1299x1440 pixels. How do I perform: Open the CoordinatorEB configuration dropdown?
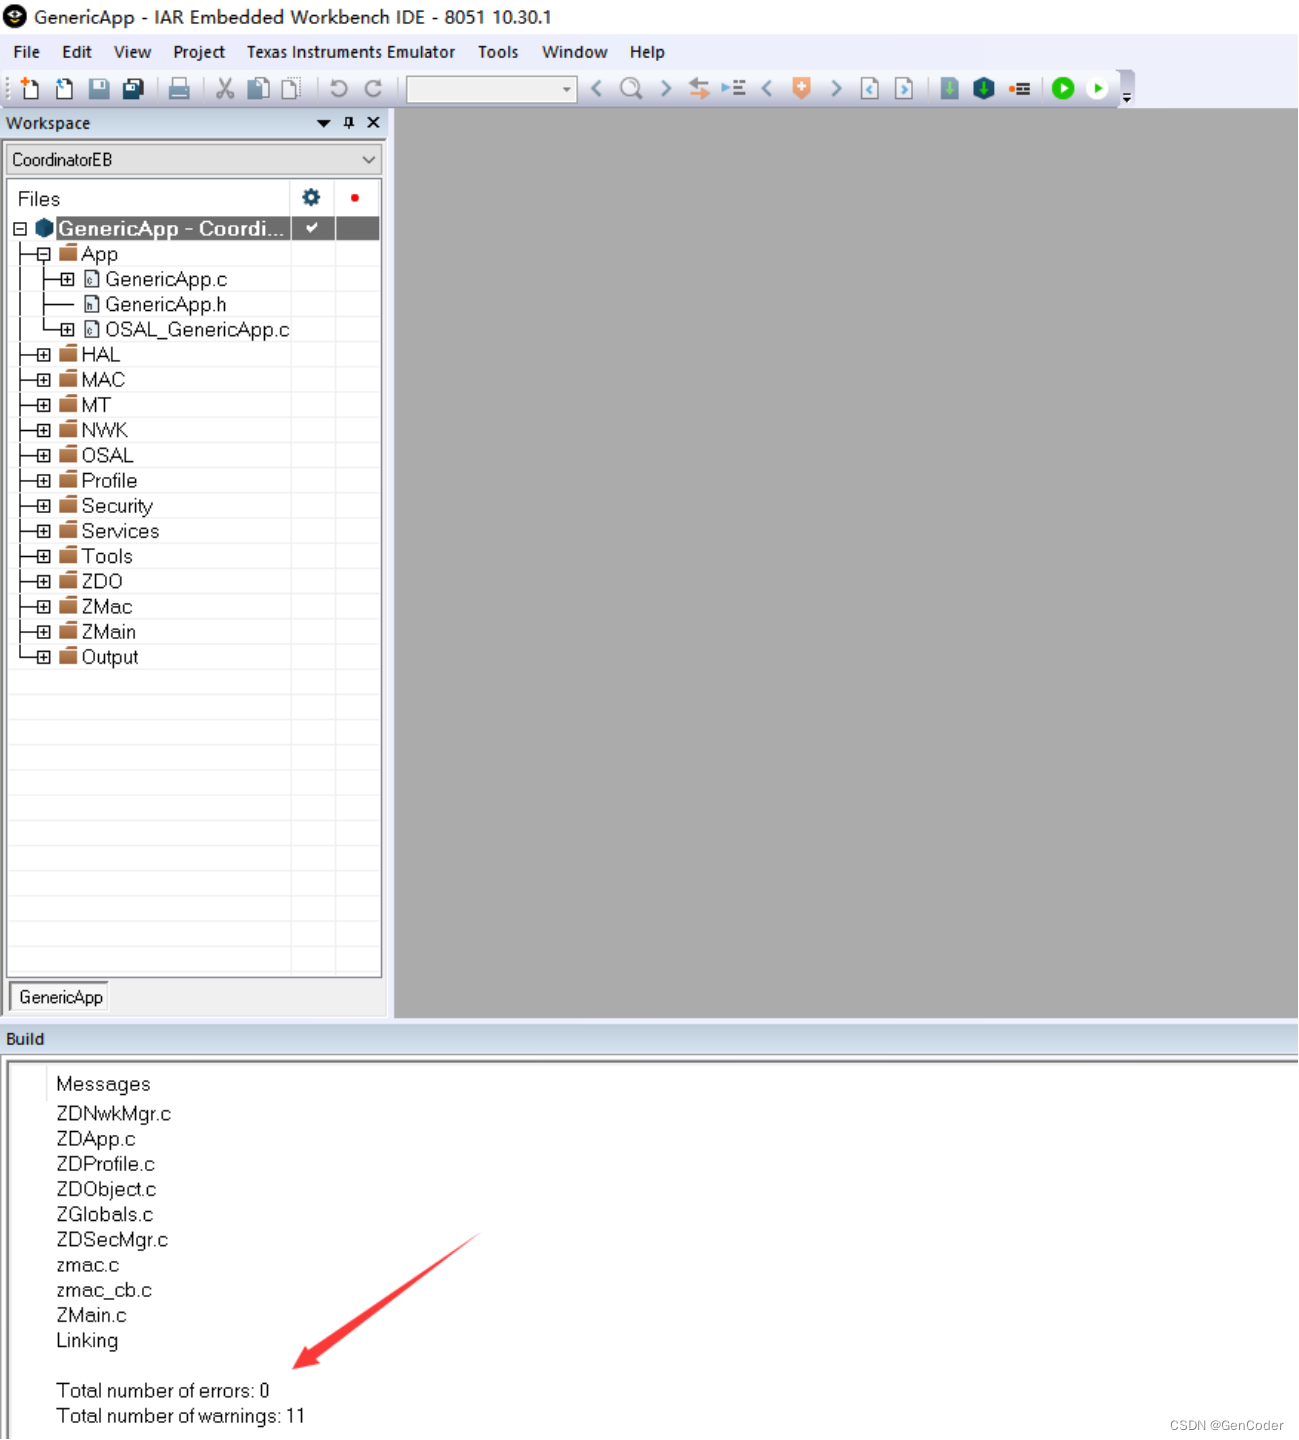click(x=369, y=160)
